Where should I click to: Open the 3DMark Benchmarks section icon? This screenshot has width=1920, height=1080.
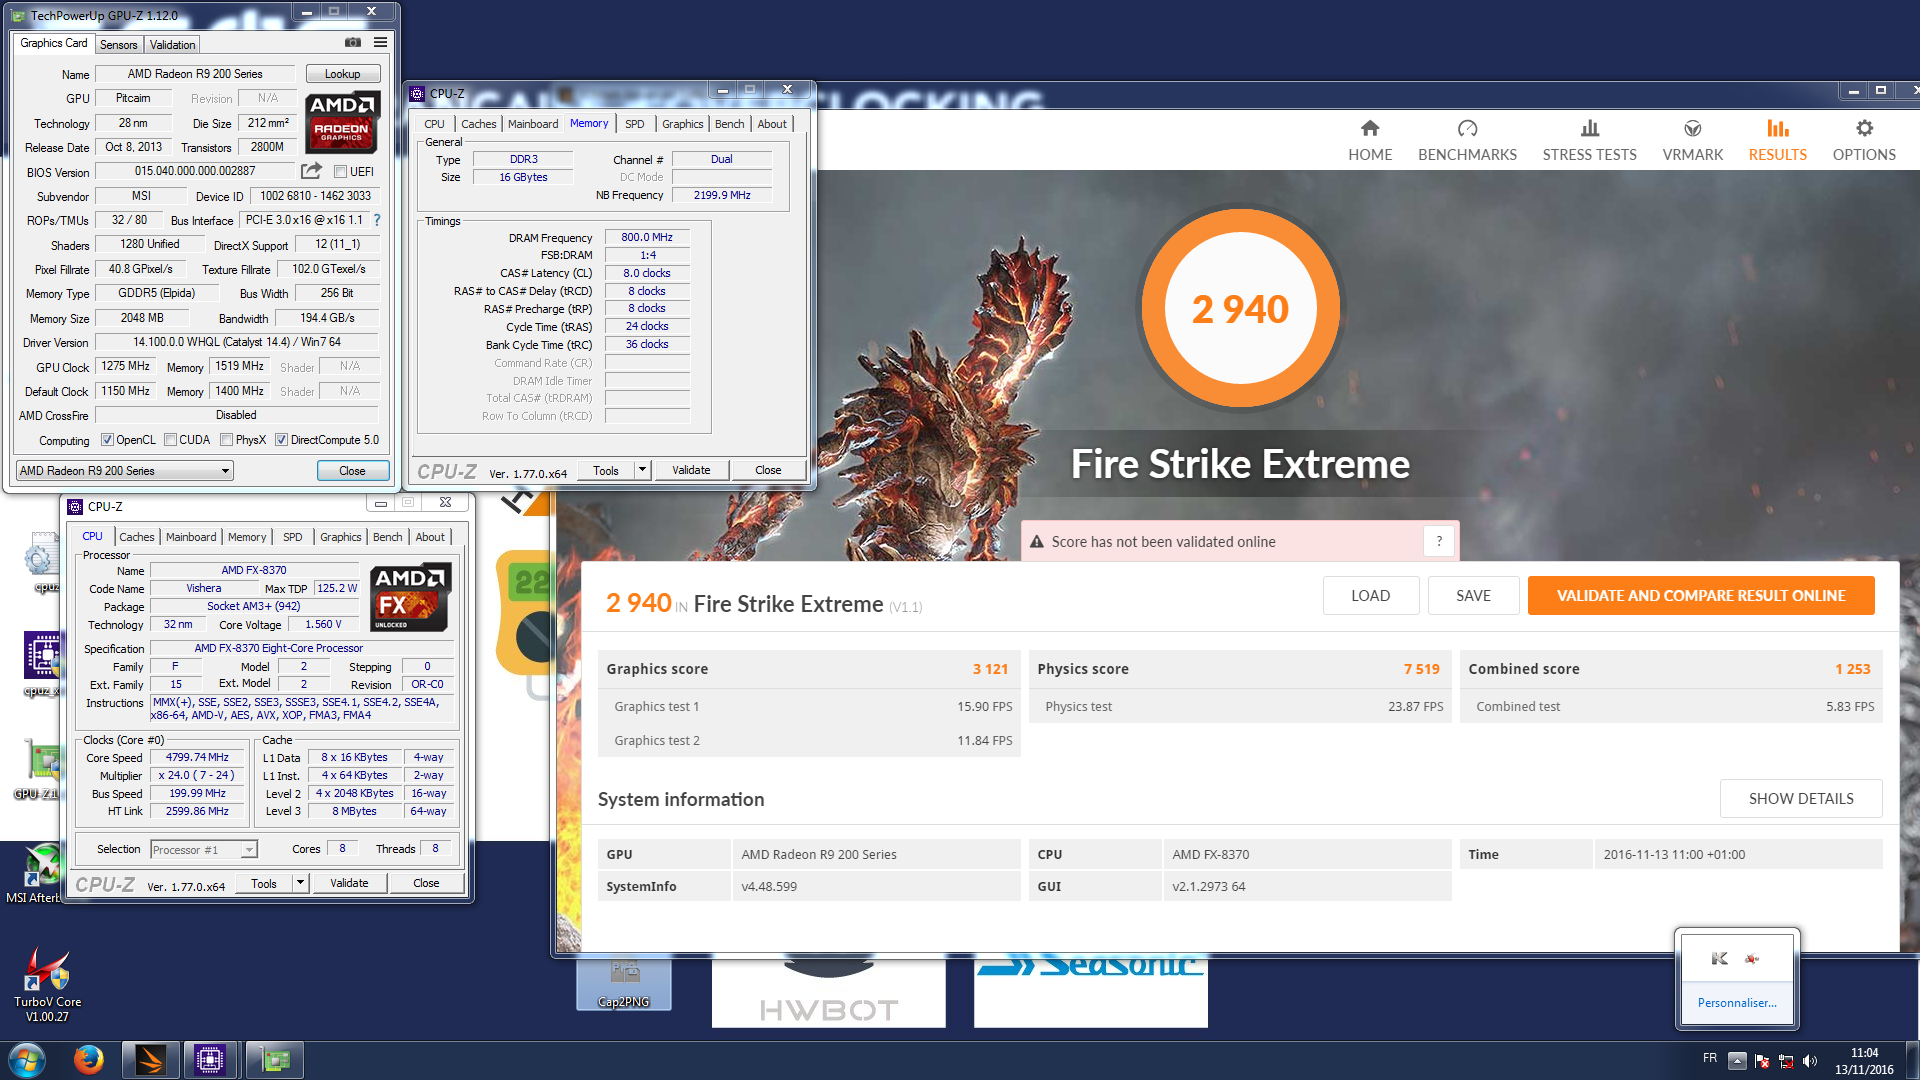point(1467,128)
